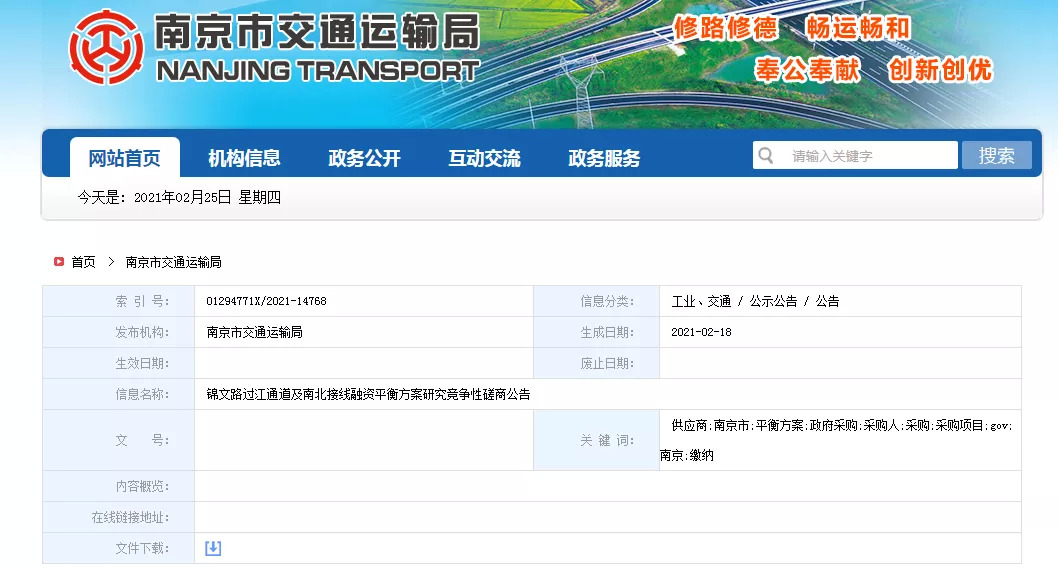
Task: Click the 信息名称 label cell
Action: coord(119,394)
